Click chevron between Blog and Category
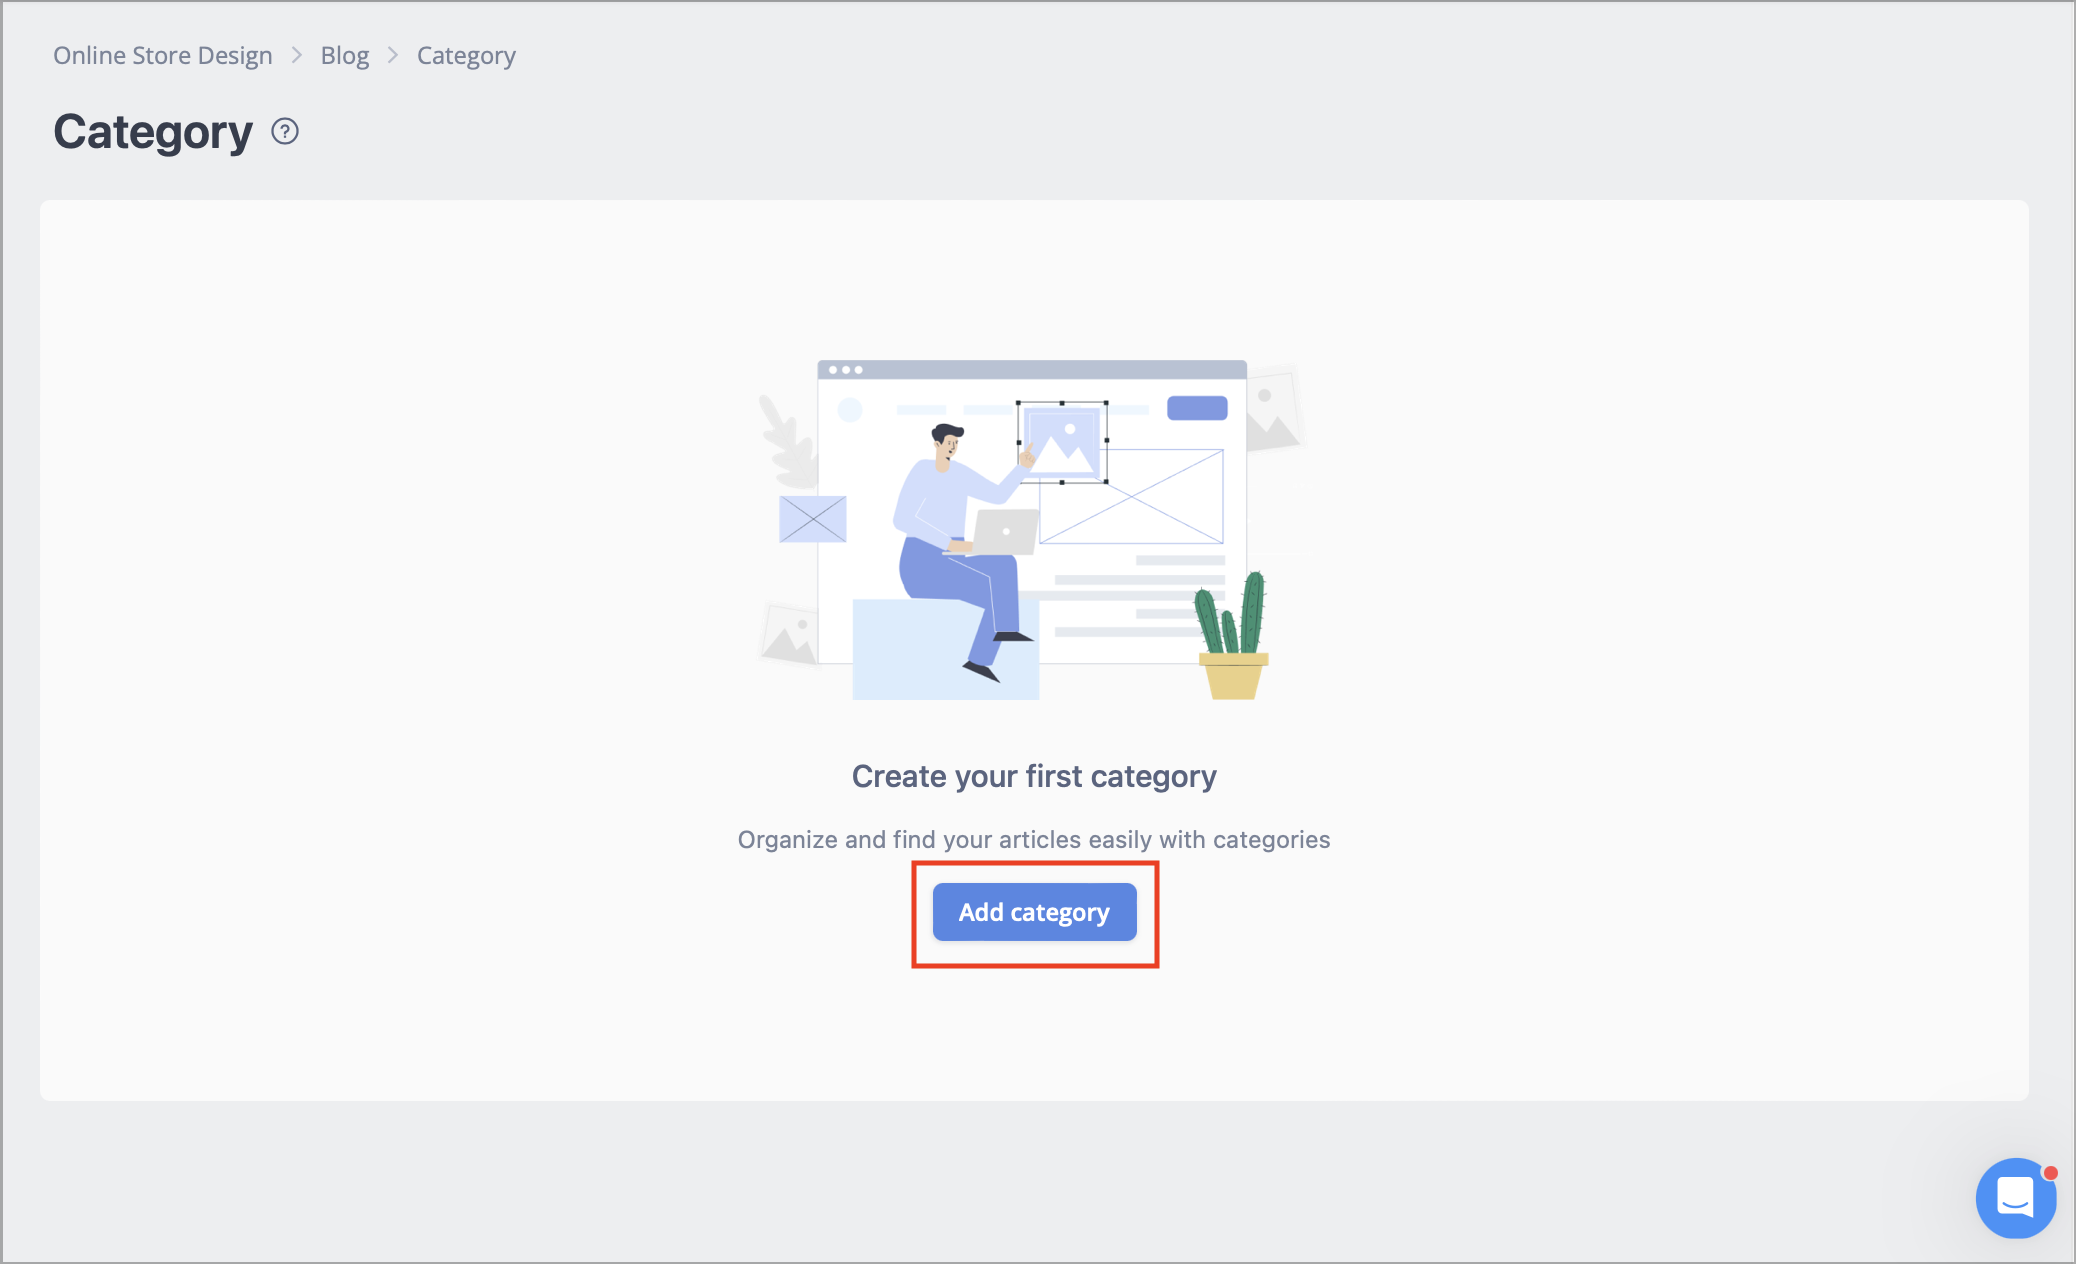This screenshot has width=2076, height=1264. coord(393,55)
